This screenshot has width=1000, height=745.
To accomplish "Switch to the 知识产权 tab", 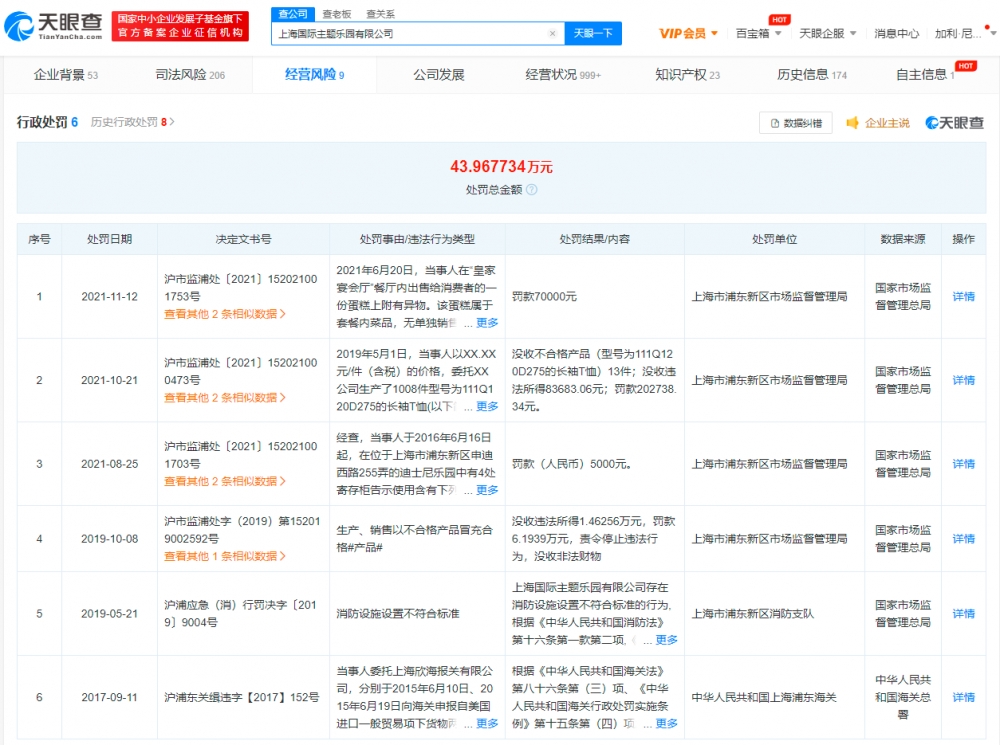I will [688, 75].
